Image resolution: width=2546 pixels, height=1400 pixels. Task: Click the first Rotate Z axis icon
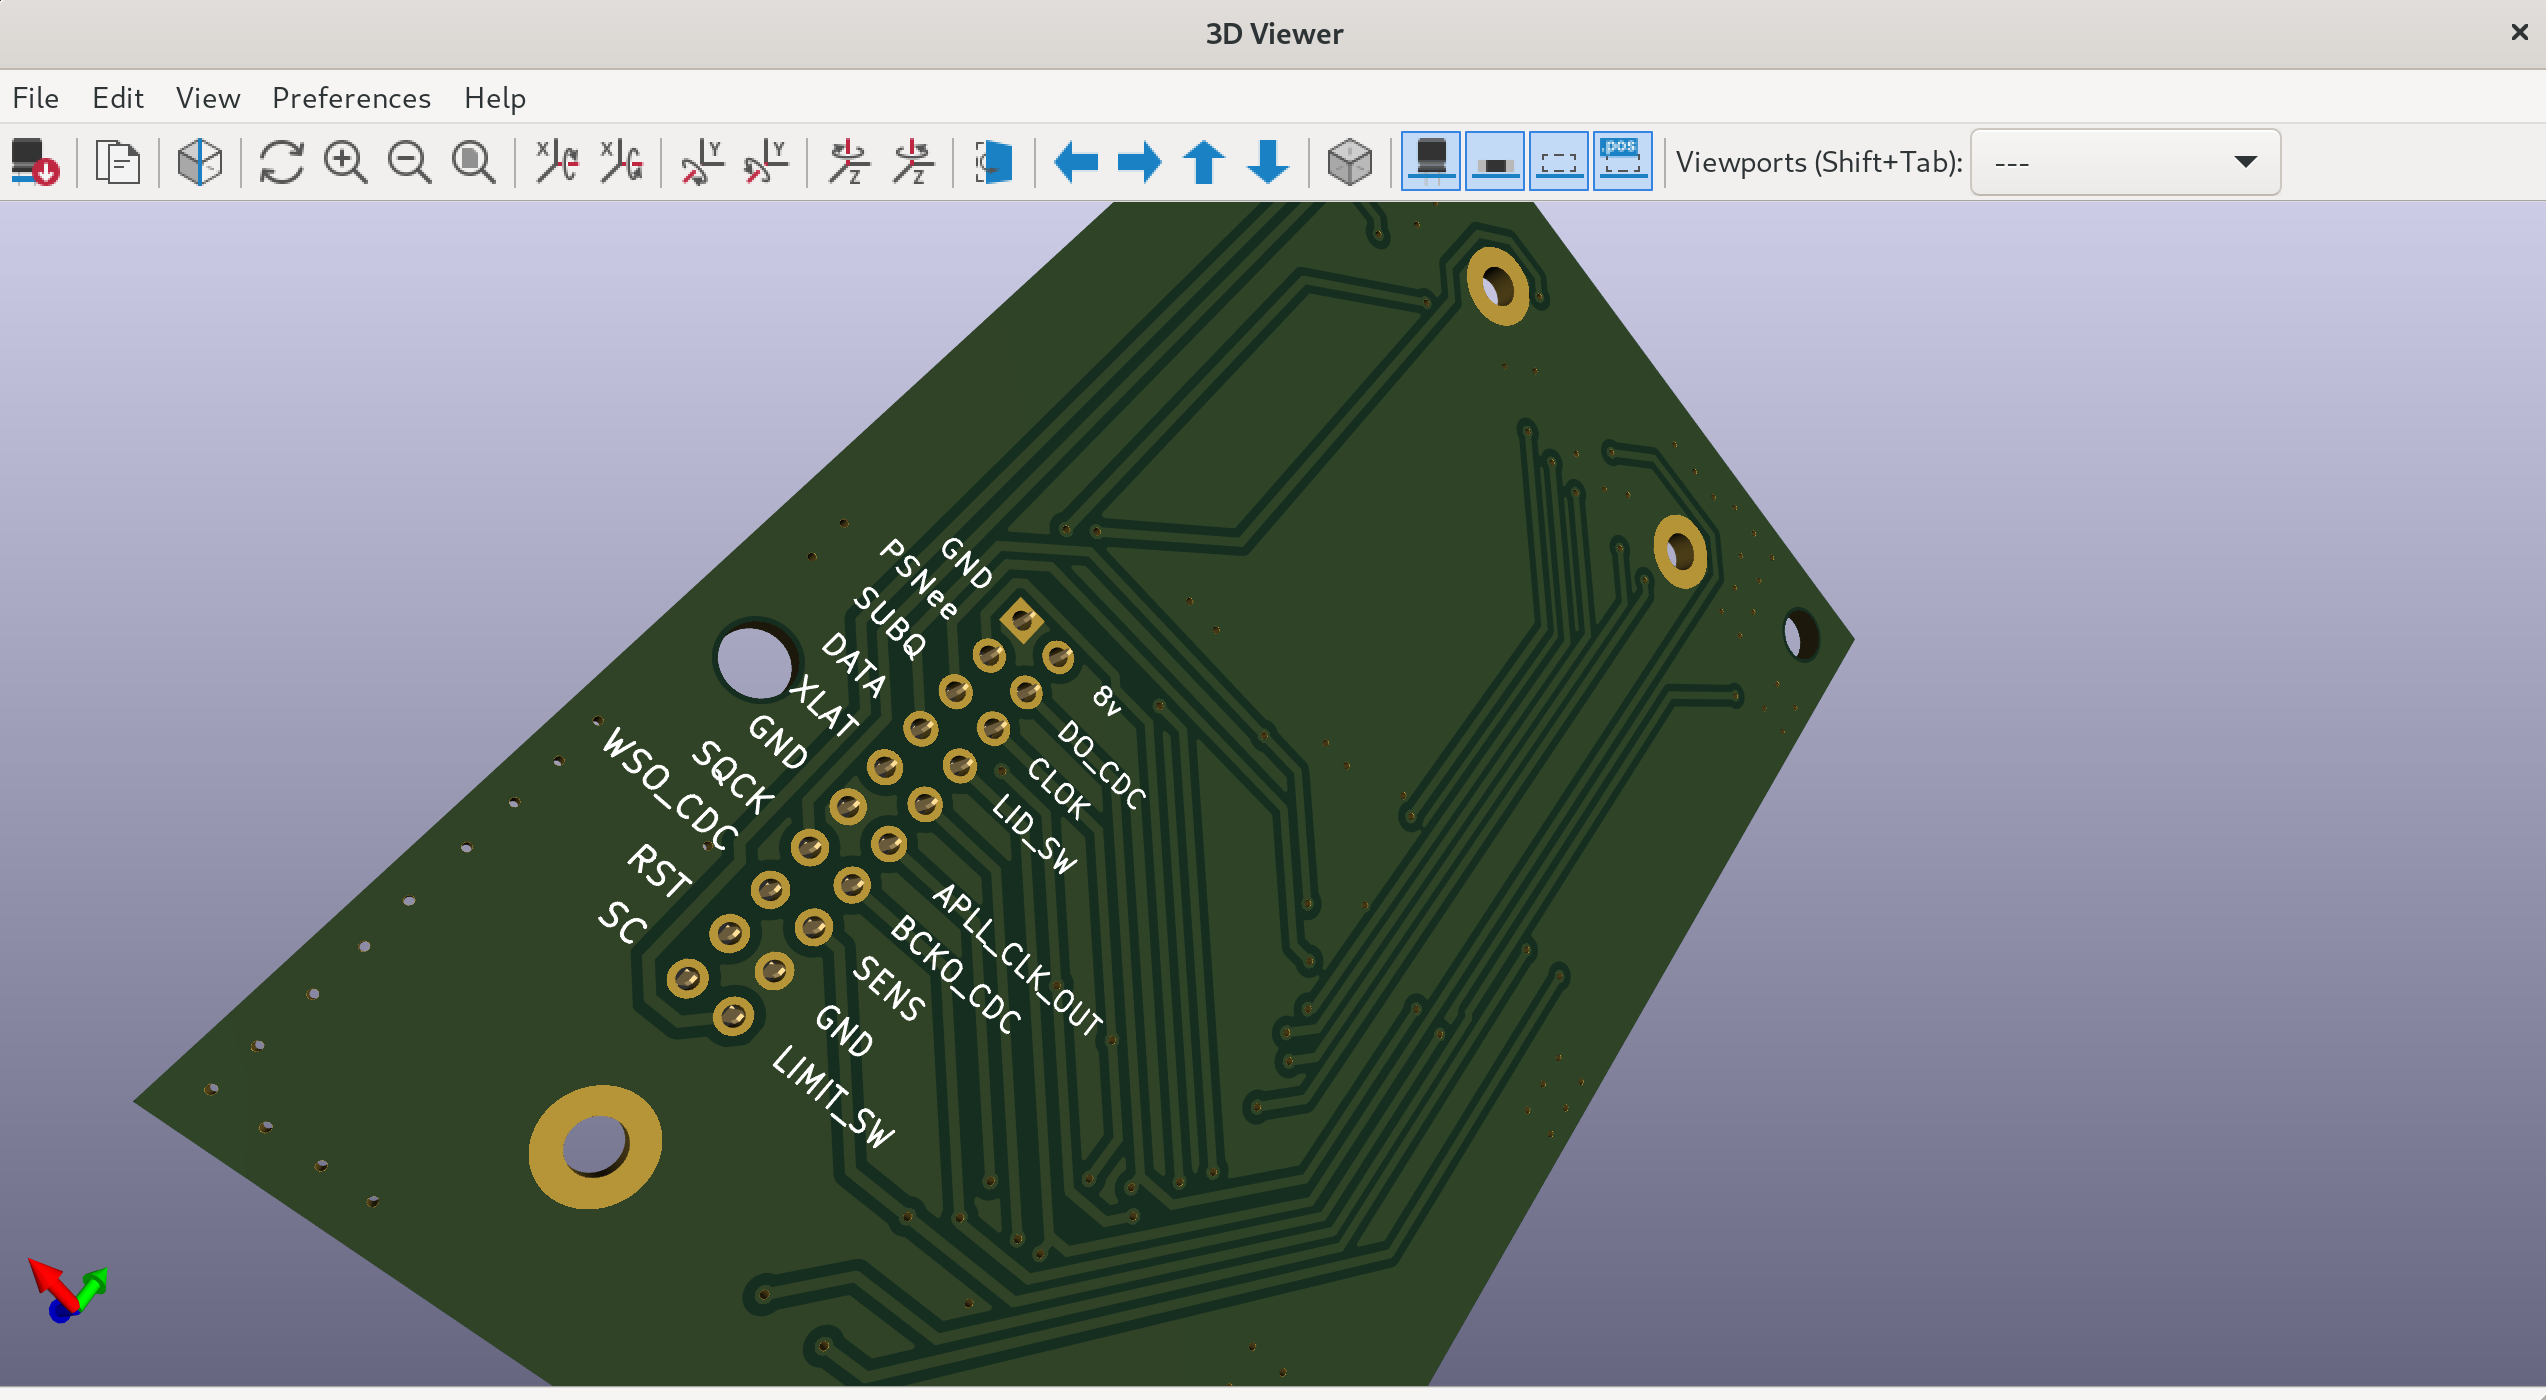[x=848, y=162]
